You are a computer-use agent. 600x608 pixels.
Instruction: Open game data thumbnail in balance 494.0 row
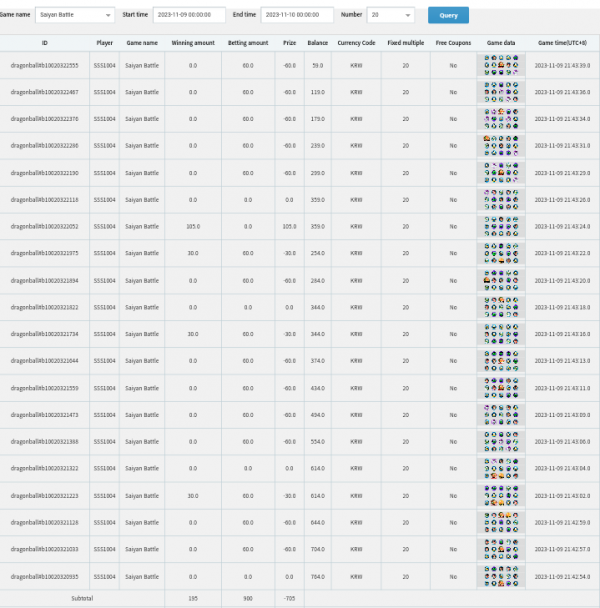pos(501,415)
